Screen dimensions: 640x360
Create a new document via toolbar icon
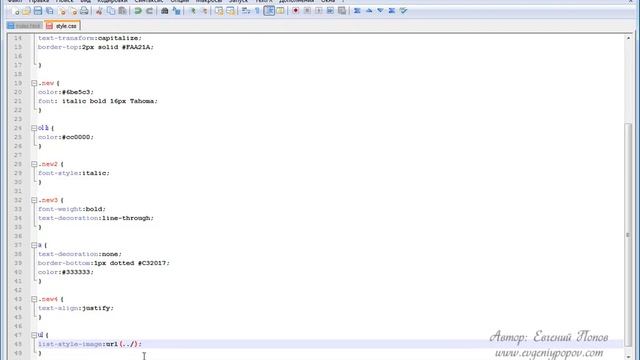16,11
